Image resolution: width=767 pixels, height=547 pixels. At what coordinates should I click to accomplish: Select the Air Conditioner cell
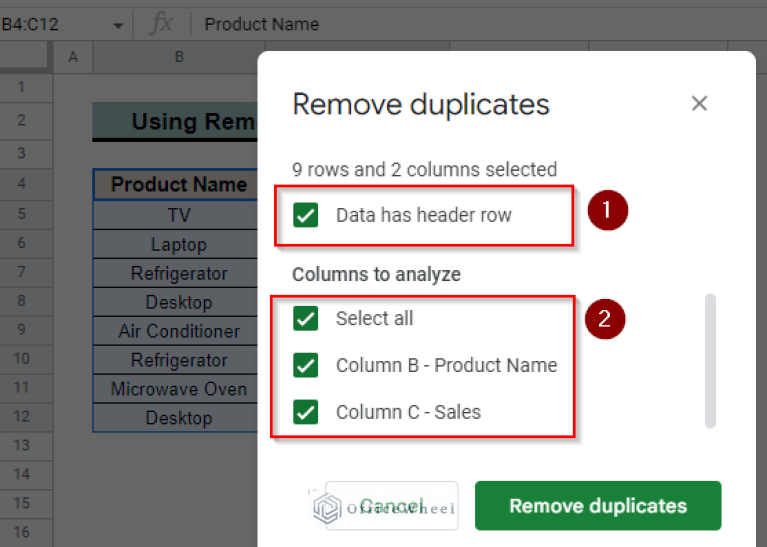[x=178, y=331]
